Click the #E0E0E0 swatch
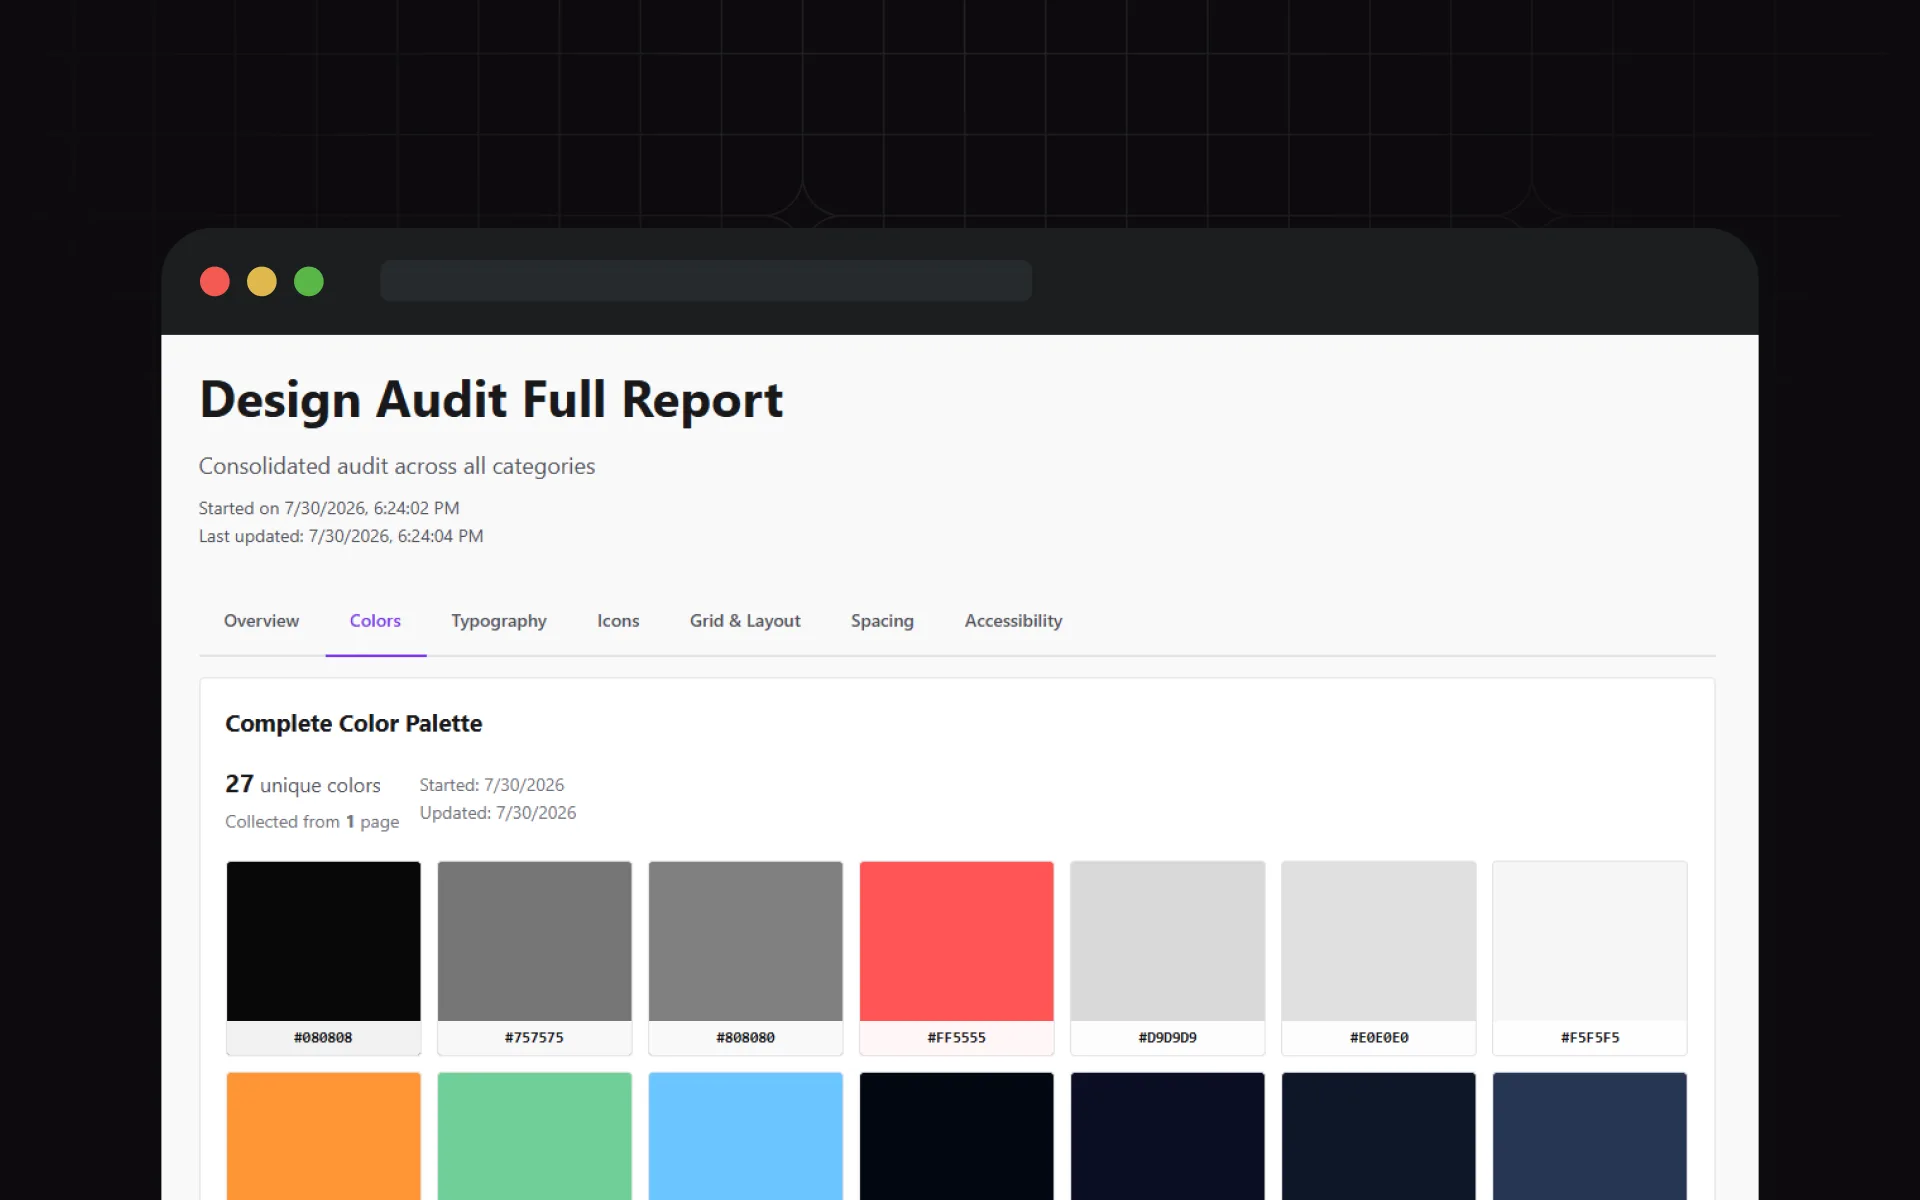The image size is (1920, 1200). (1378, 958)
